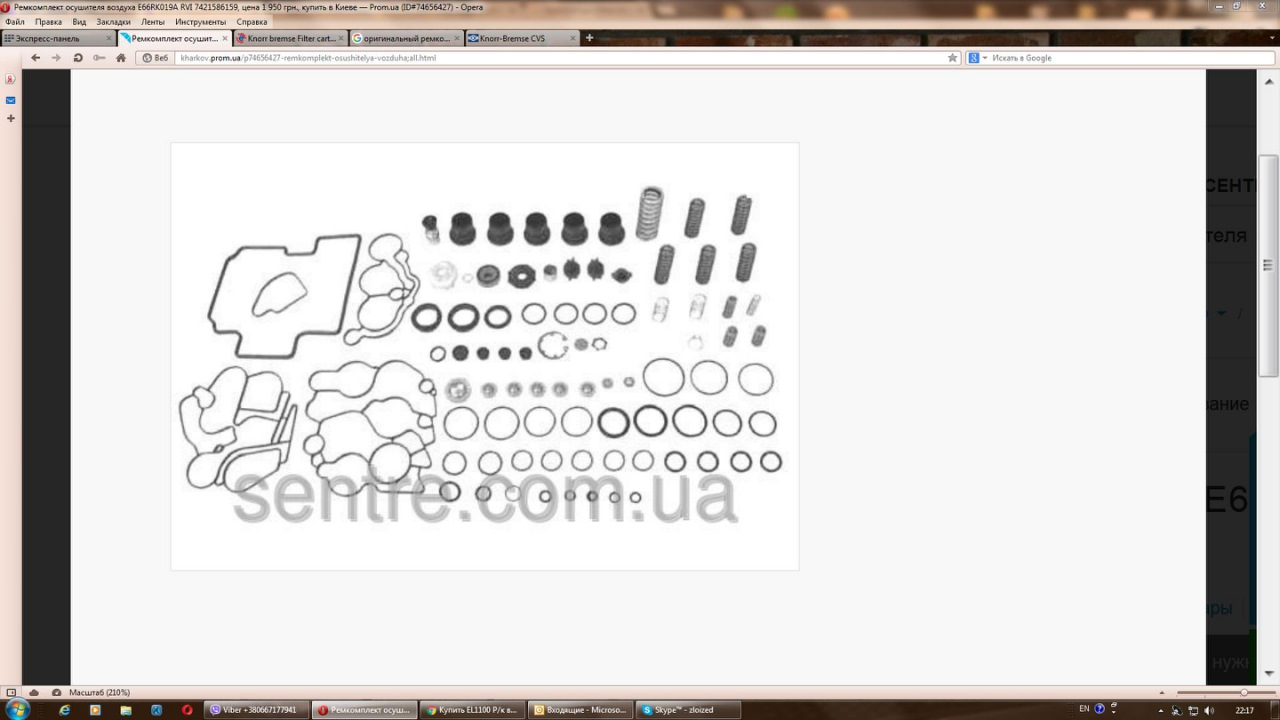Click the Масштаб (210%) zoom label
The width and height of the screenshot is (1280, 720).
[x=99, y=692]
